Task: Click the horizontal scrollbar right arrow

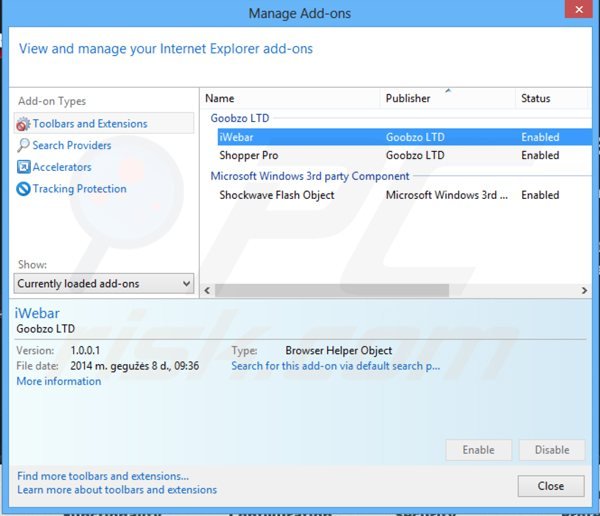Action: (584, 289)
